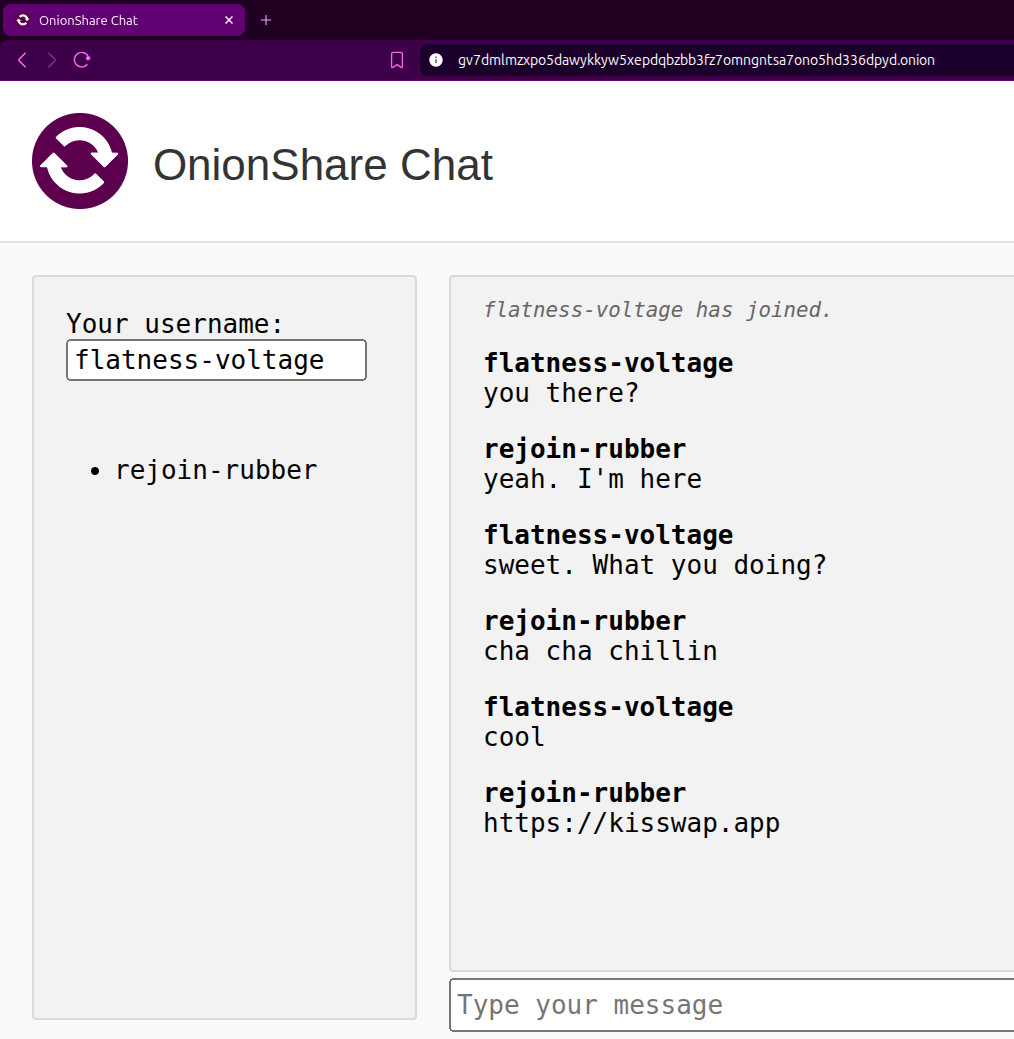Image resolution: width=1014 pixels, height=1039 pixels.
Task: Click the .onion address bar
Action: coord(696,60)
